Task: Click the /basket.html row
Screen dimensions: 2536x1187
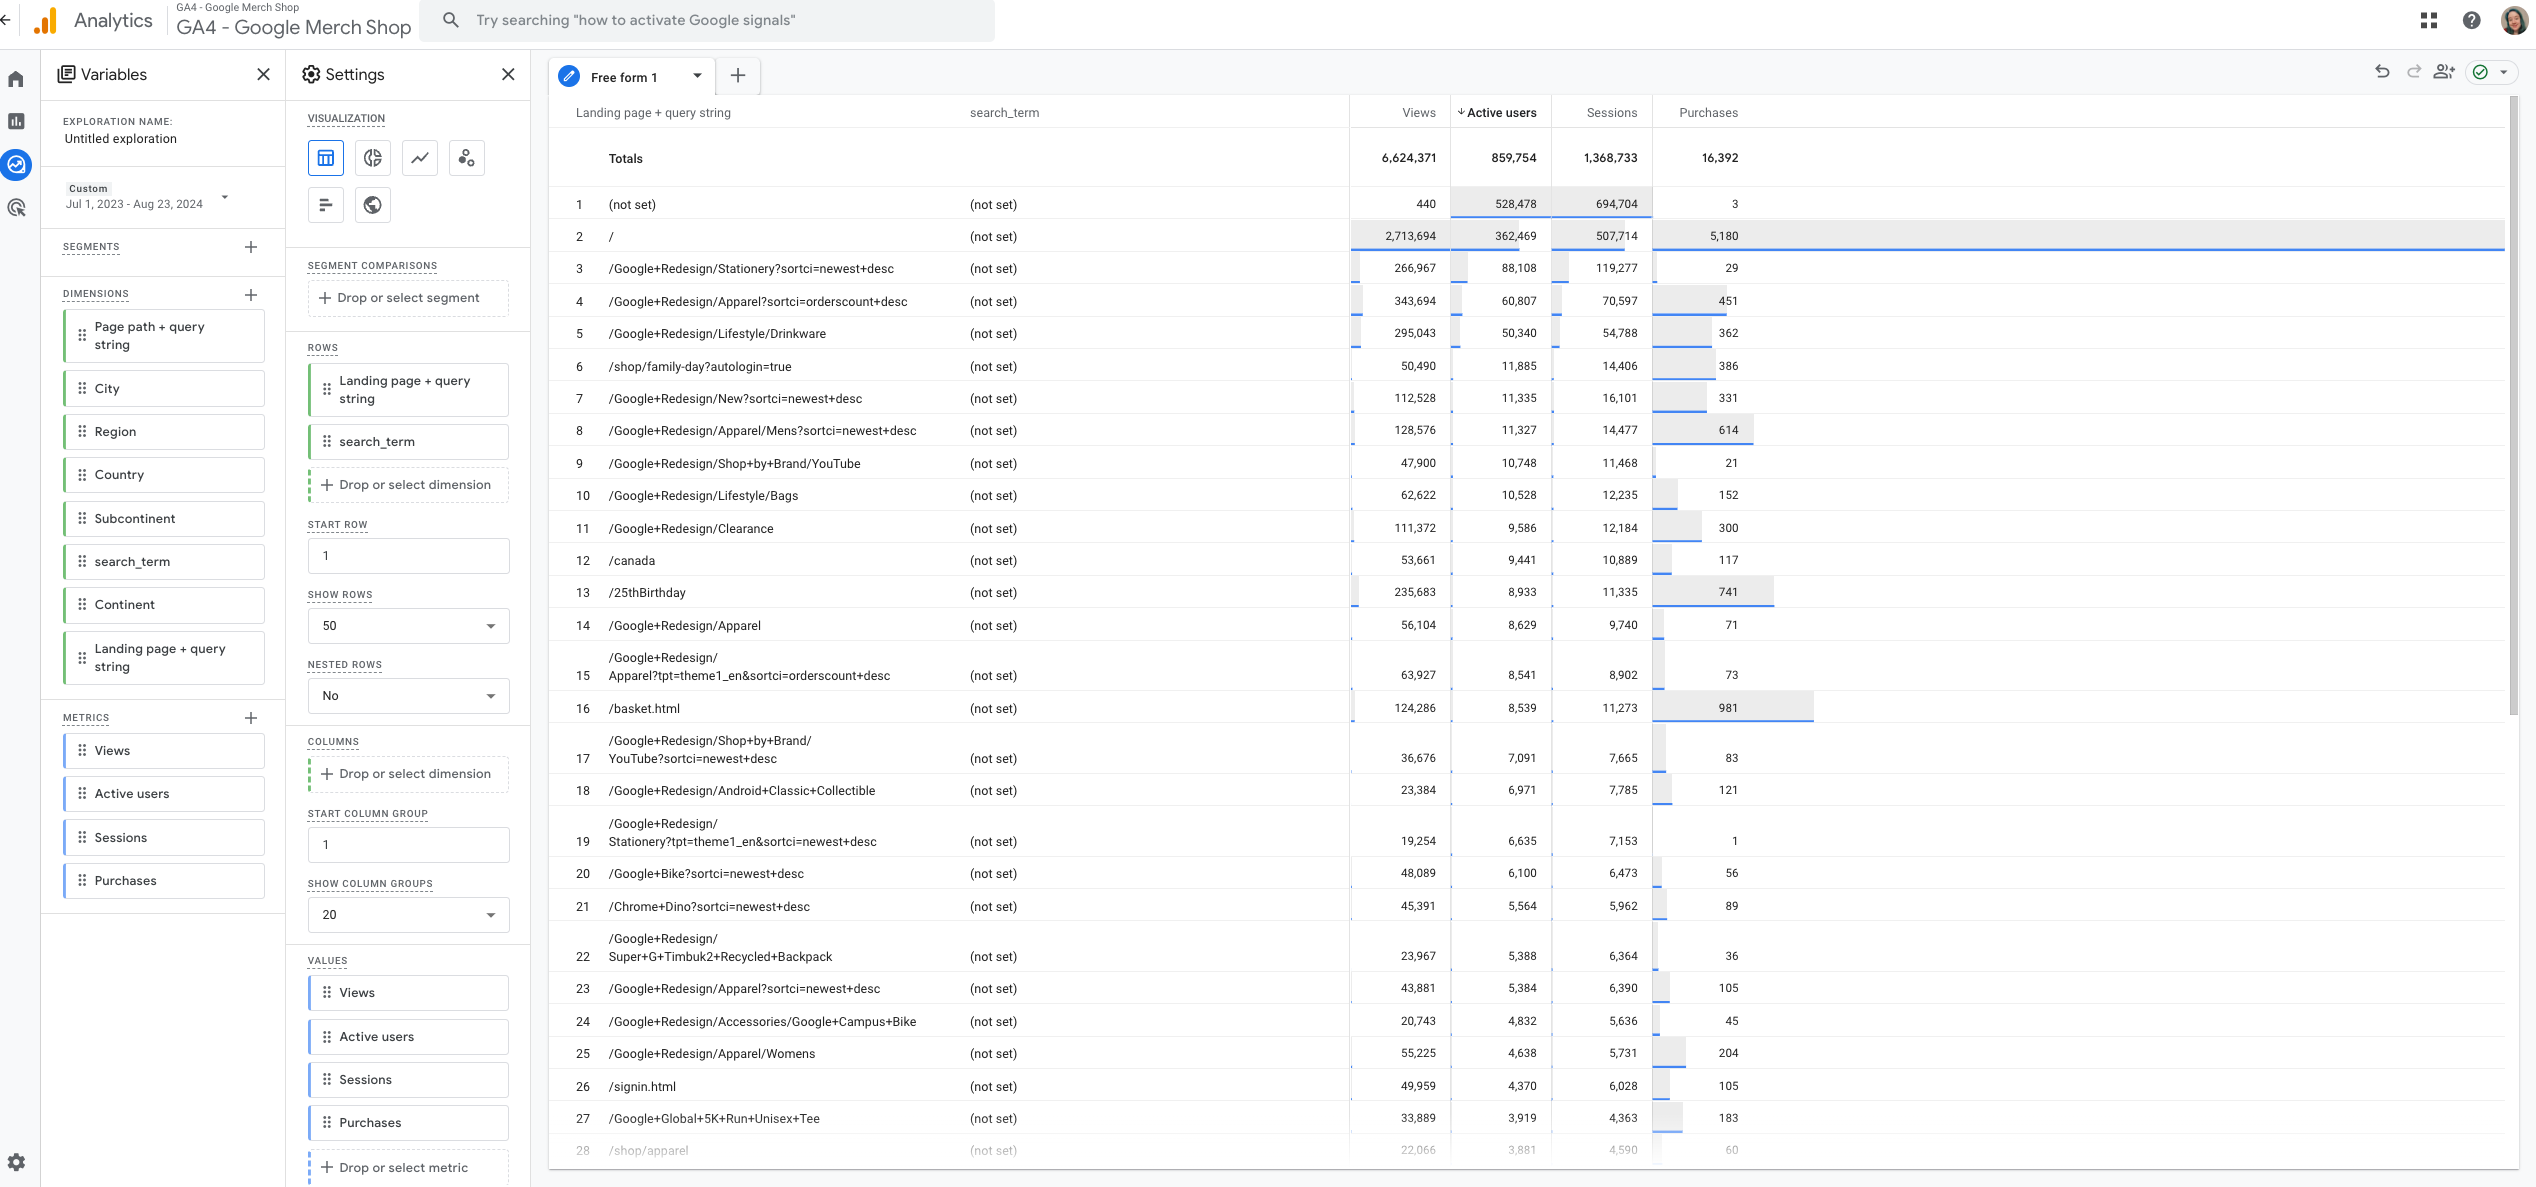Action: (1527, 708)
